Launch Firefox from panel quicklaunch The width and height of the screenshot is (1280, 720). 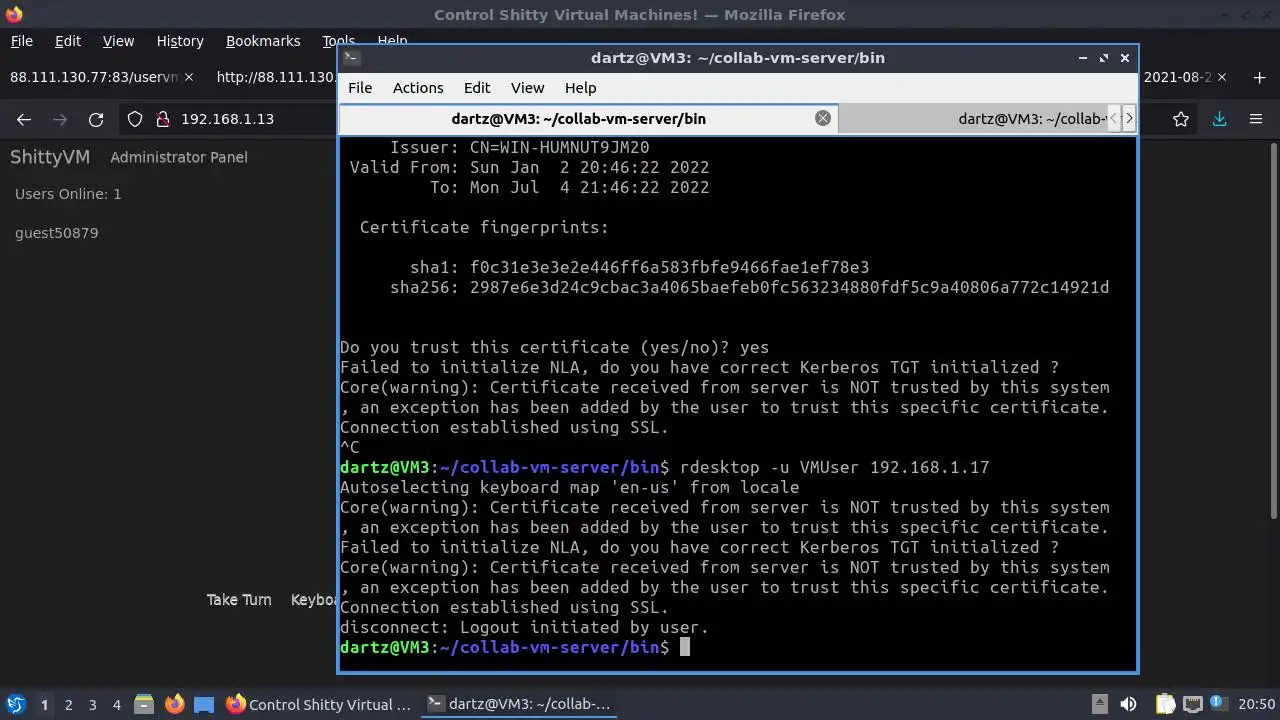(x=174, y=704)
